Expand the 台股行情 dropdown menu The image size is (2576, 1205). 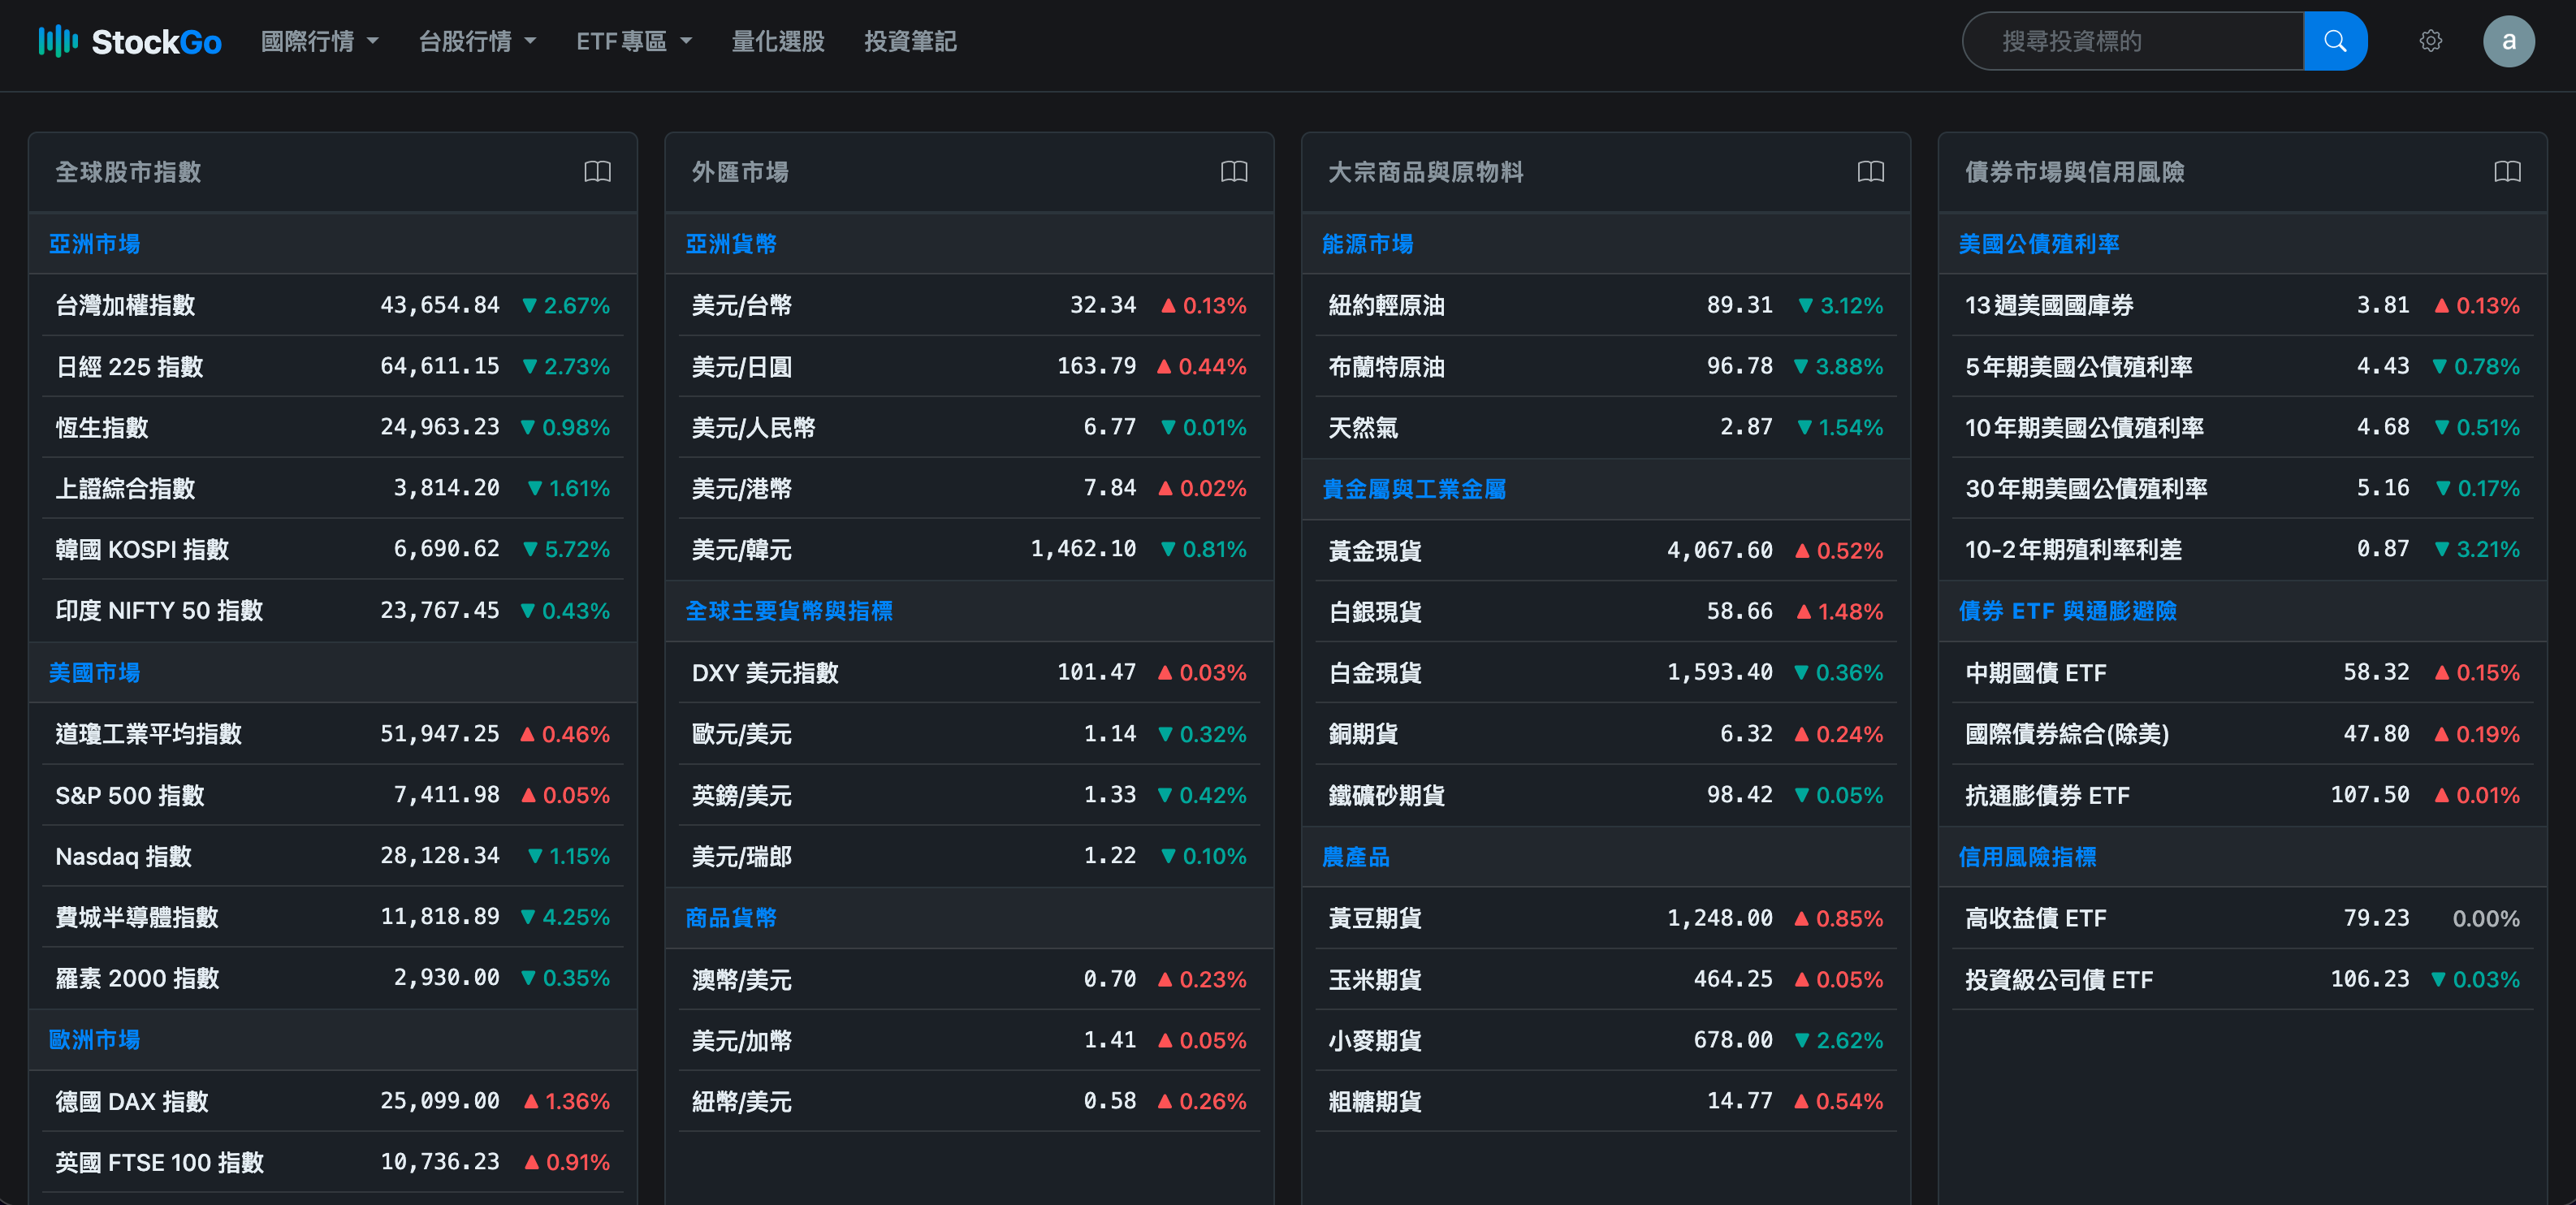(477, 41)
